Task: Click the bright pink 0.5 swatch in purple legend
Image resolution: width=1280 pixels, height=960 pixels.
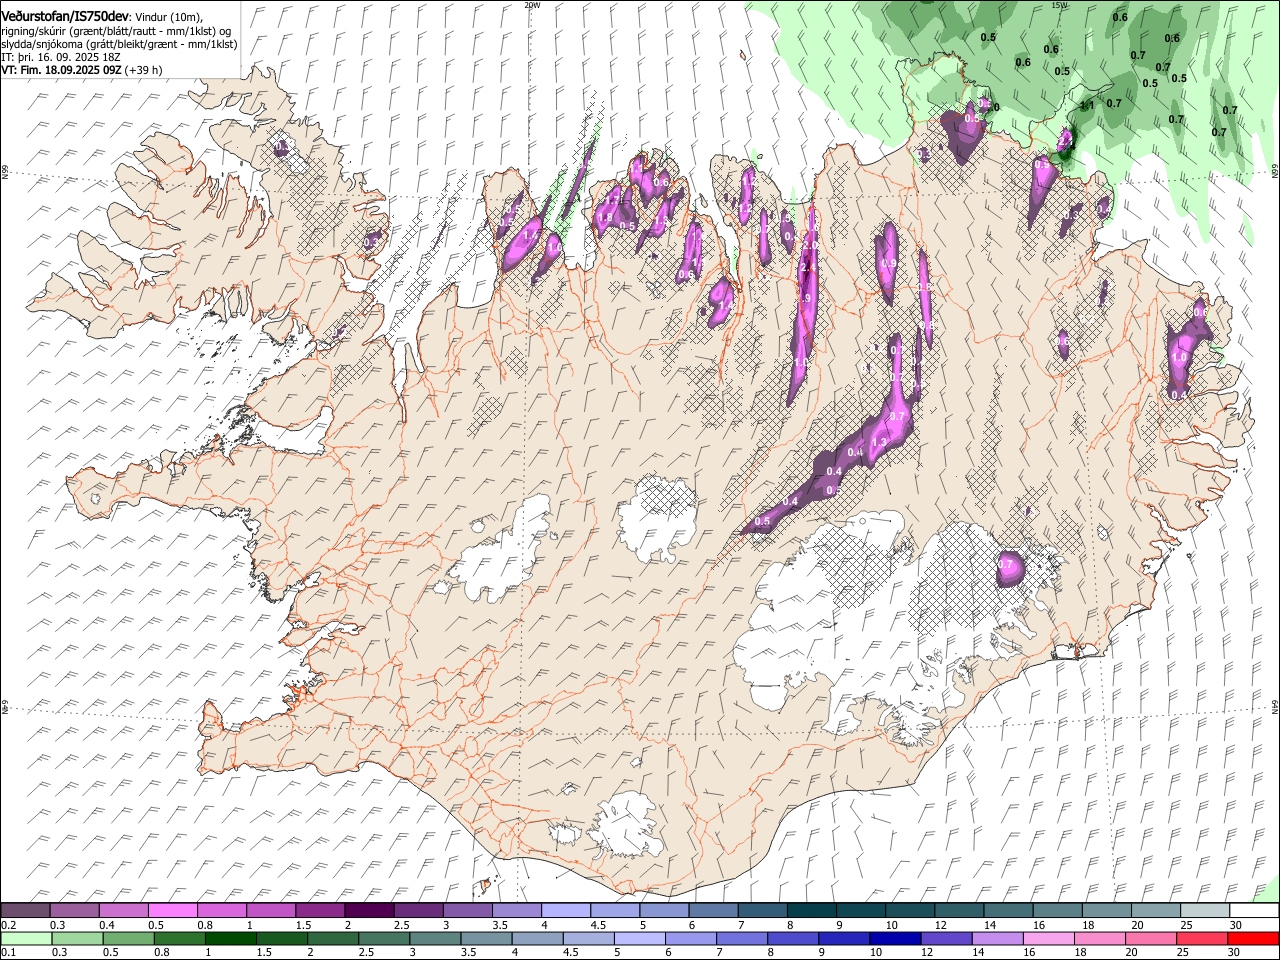Action: click(x=173, y=911)
